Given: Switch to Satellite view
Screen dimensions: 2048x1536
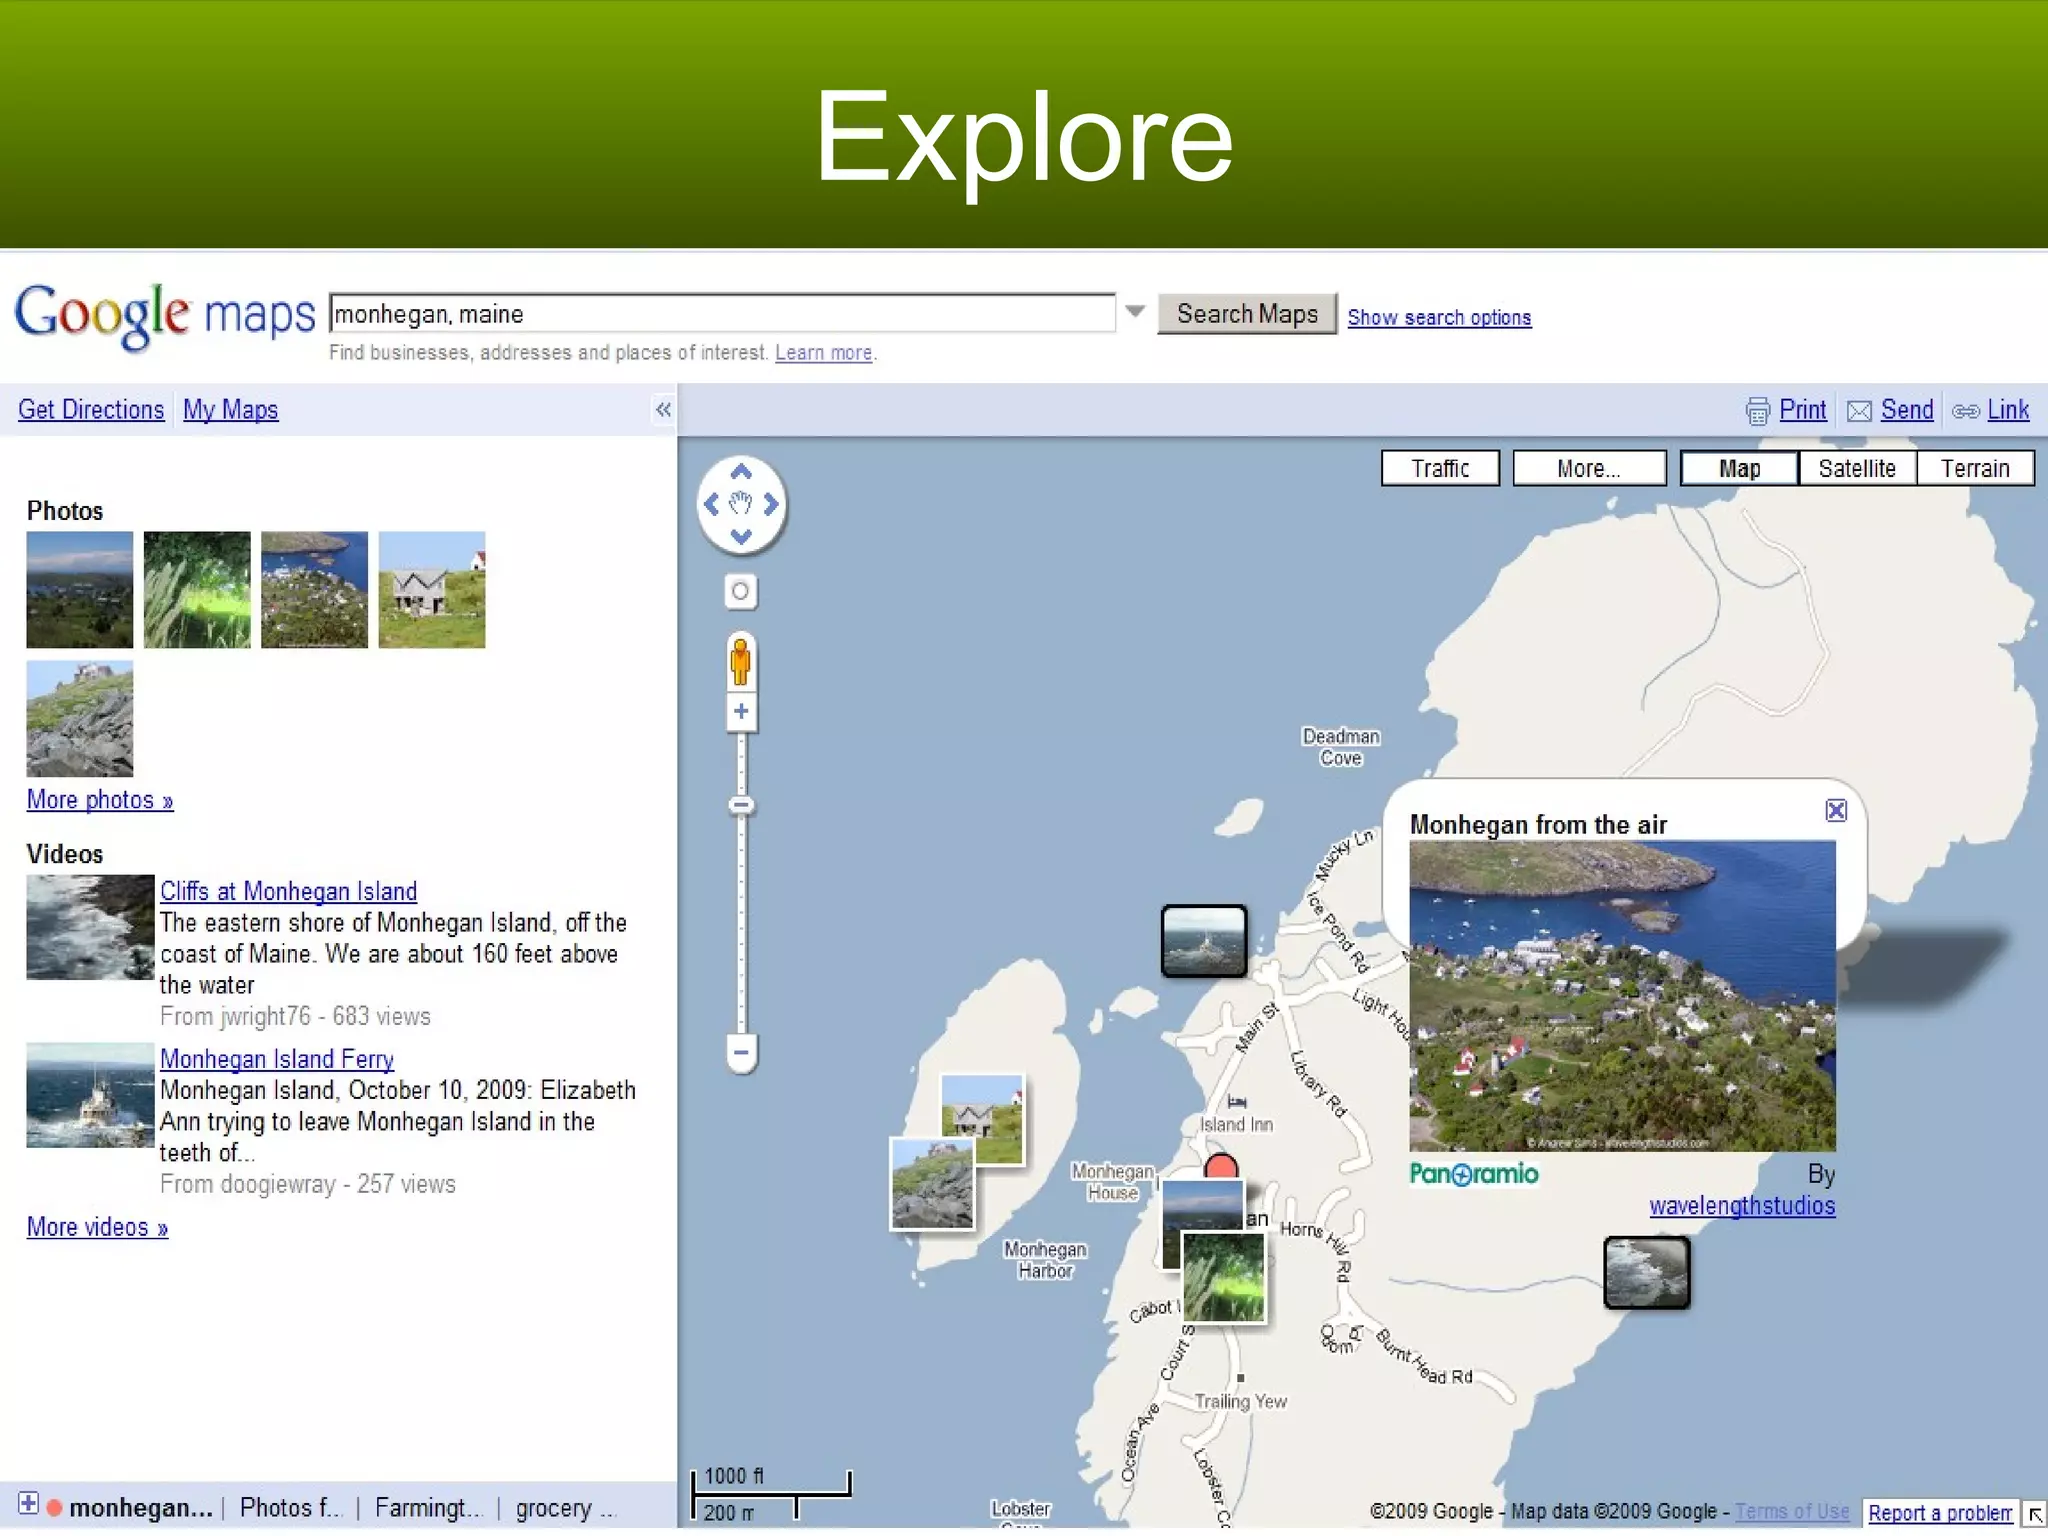Looking at the screenshot, I should point(1857,468).
